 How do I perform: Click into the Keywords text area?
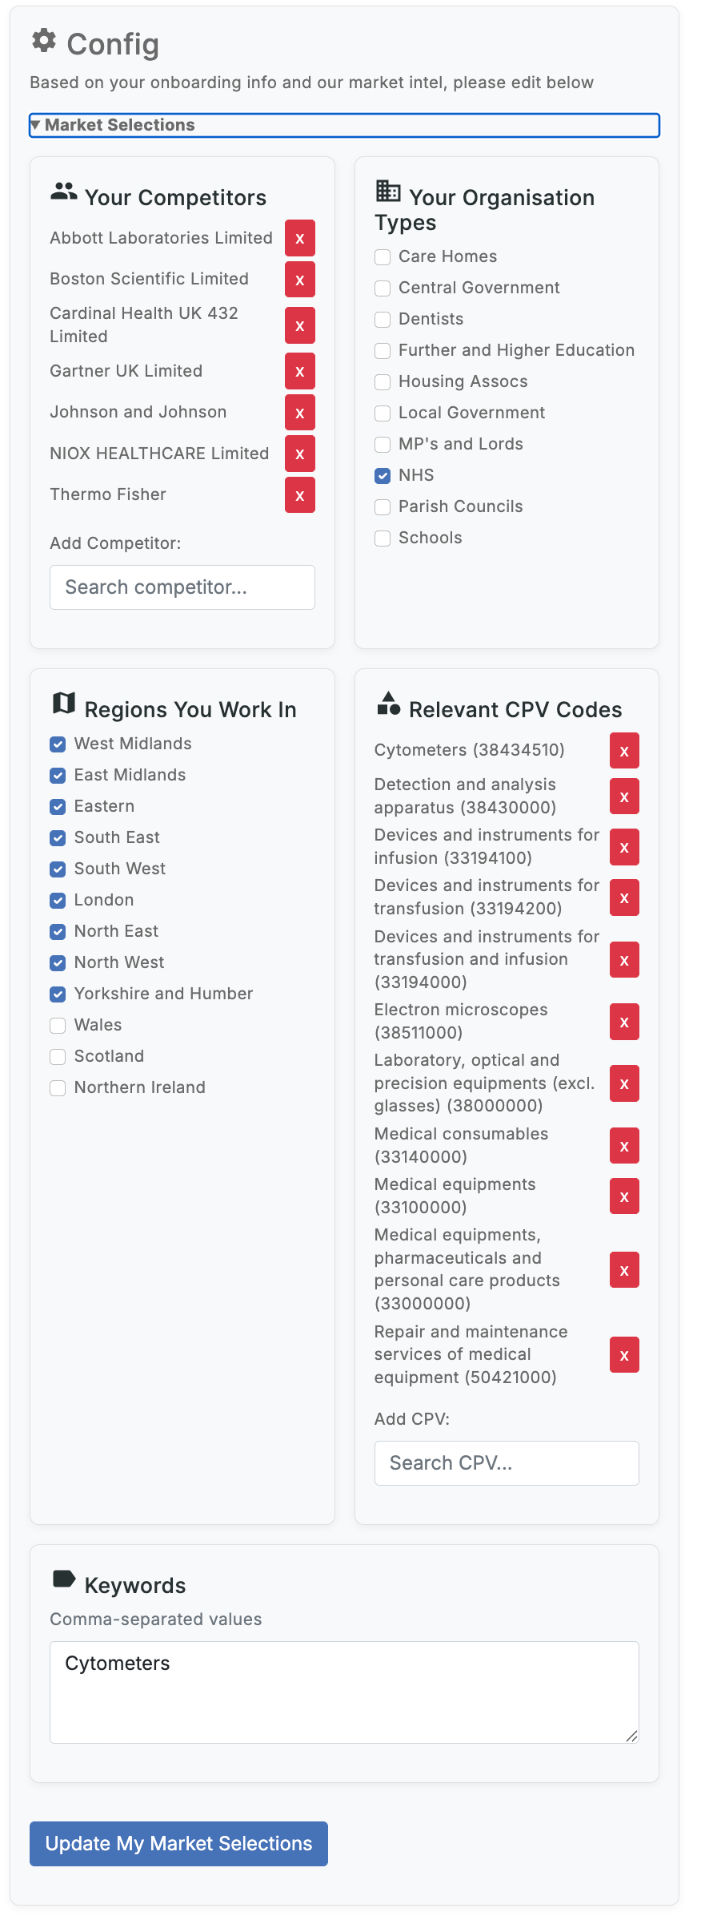344,1692
